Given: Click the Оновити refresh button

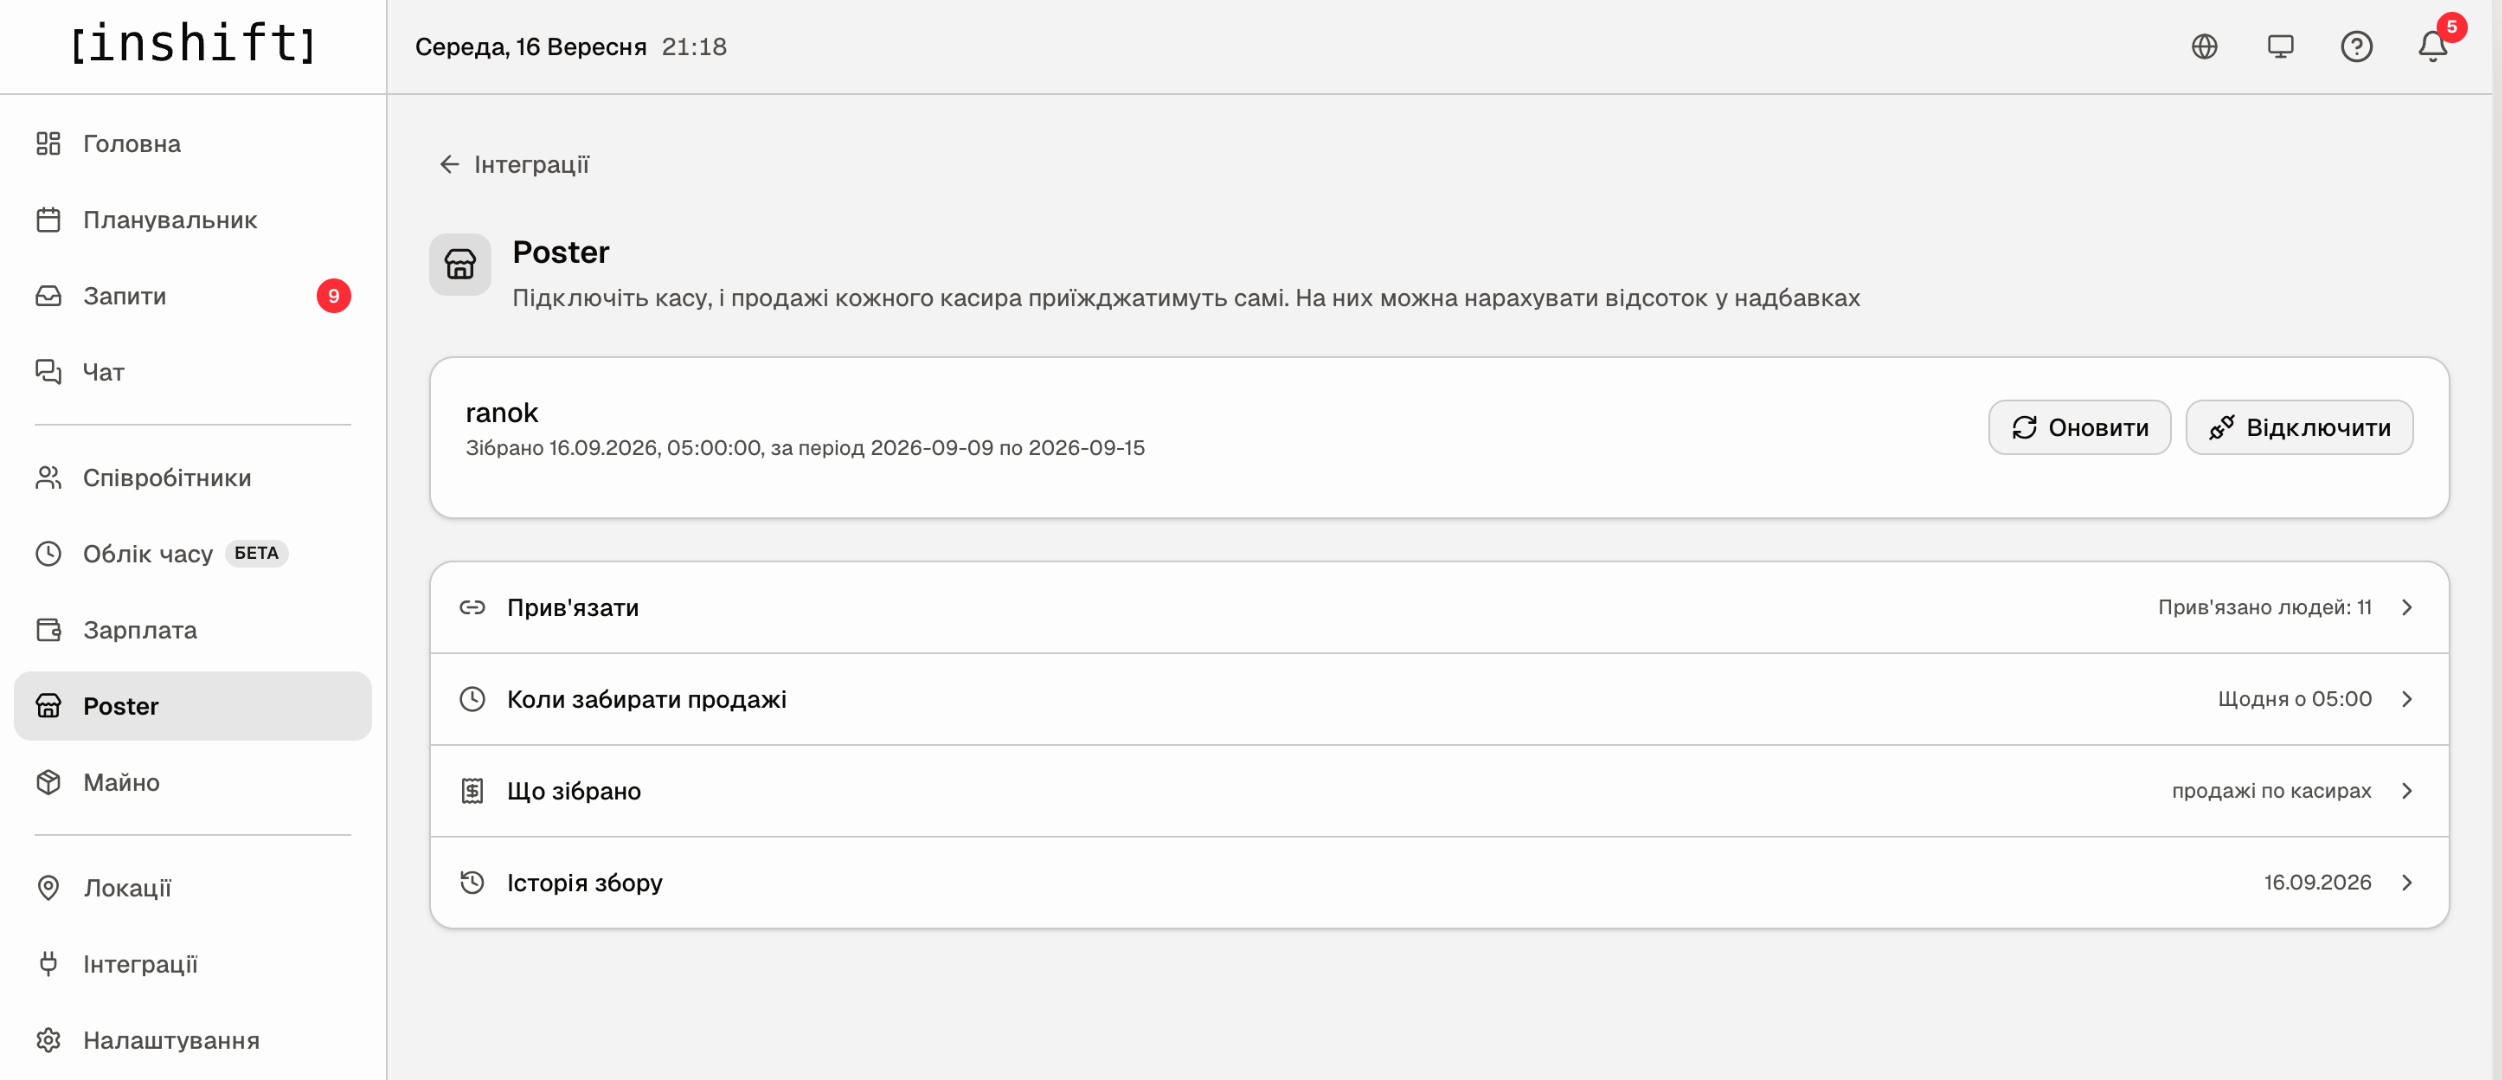Looking at the screenshot, I should click(2079, 427).
